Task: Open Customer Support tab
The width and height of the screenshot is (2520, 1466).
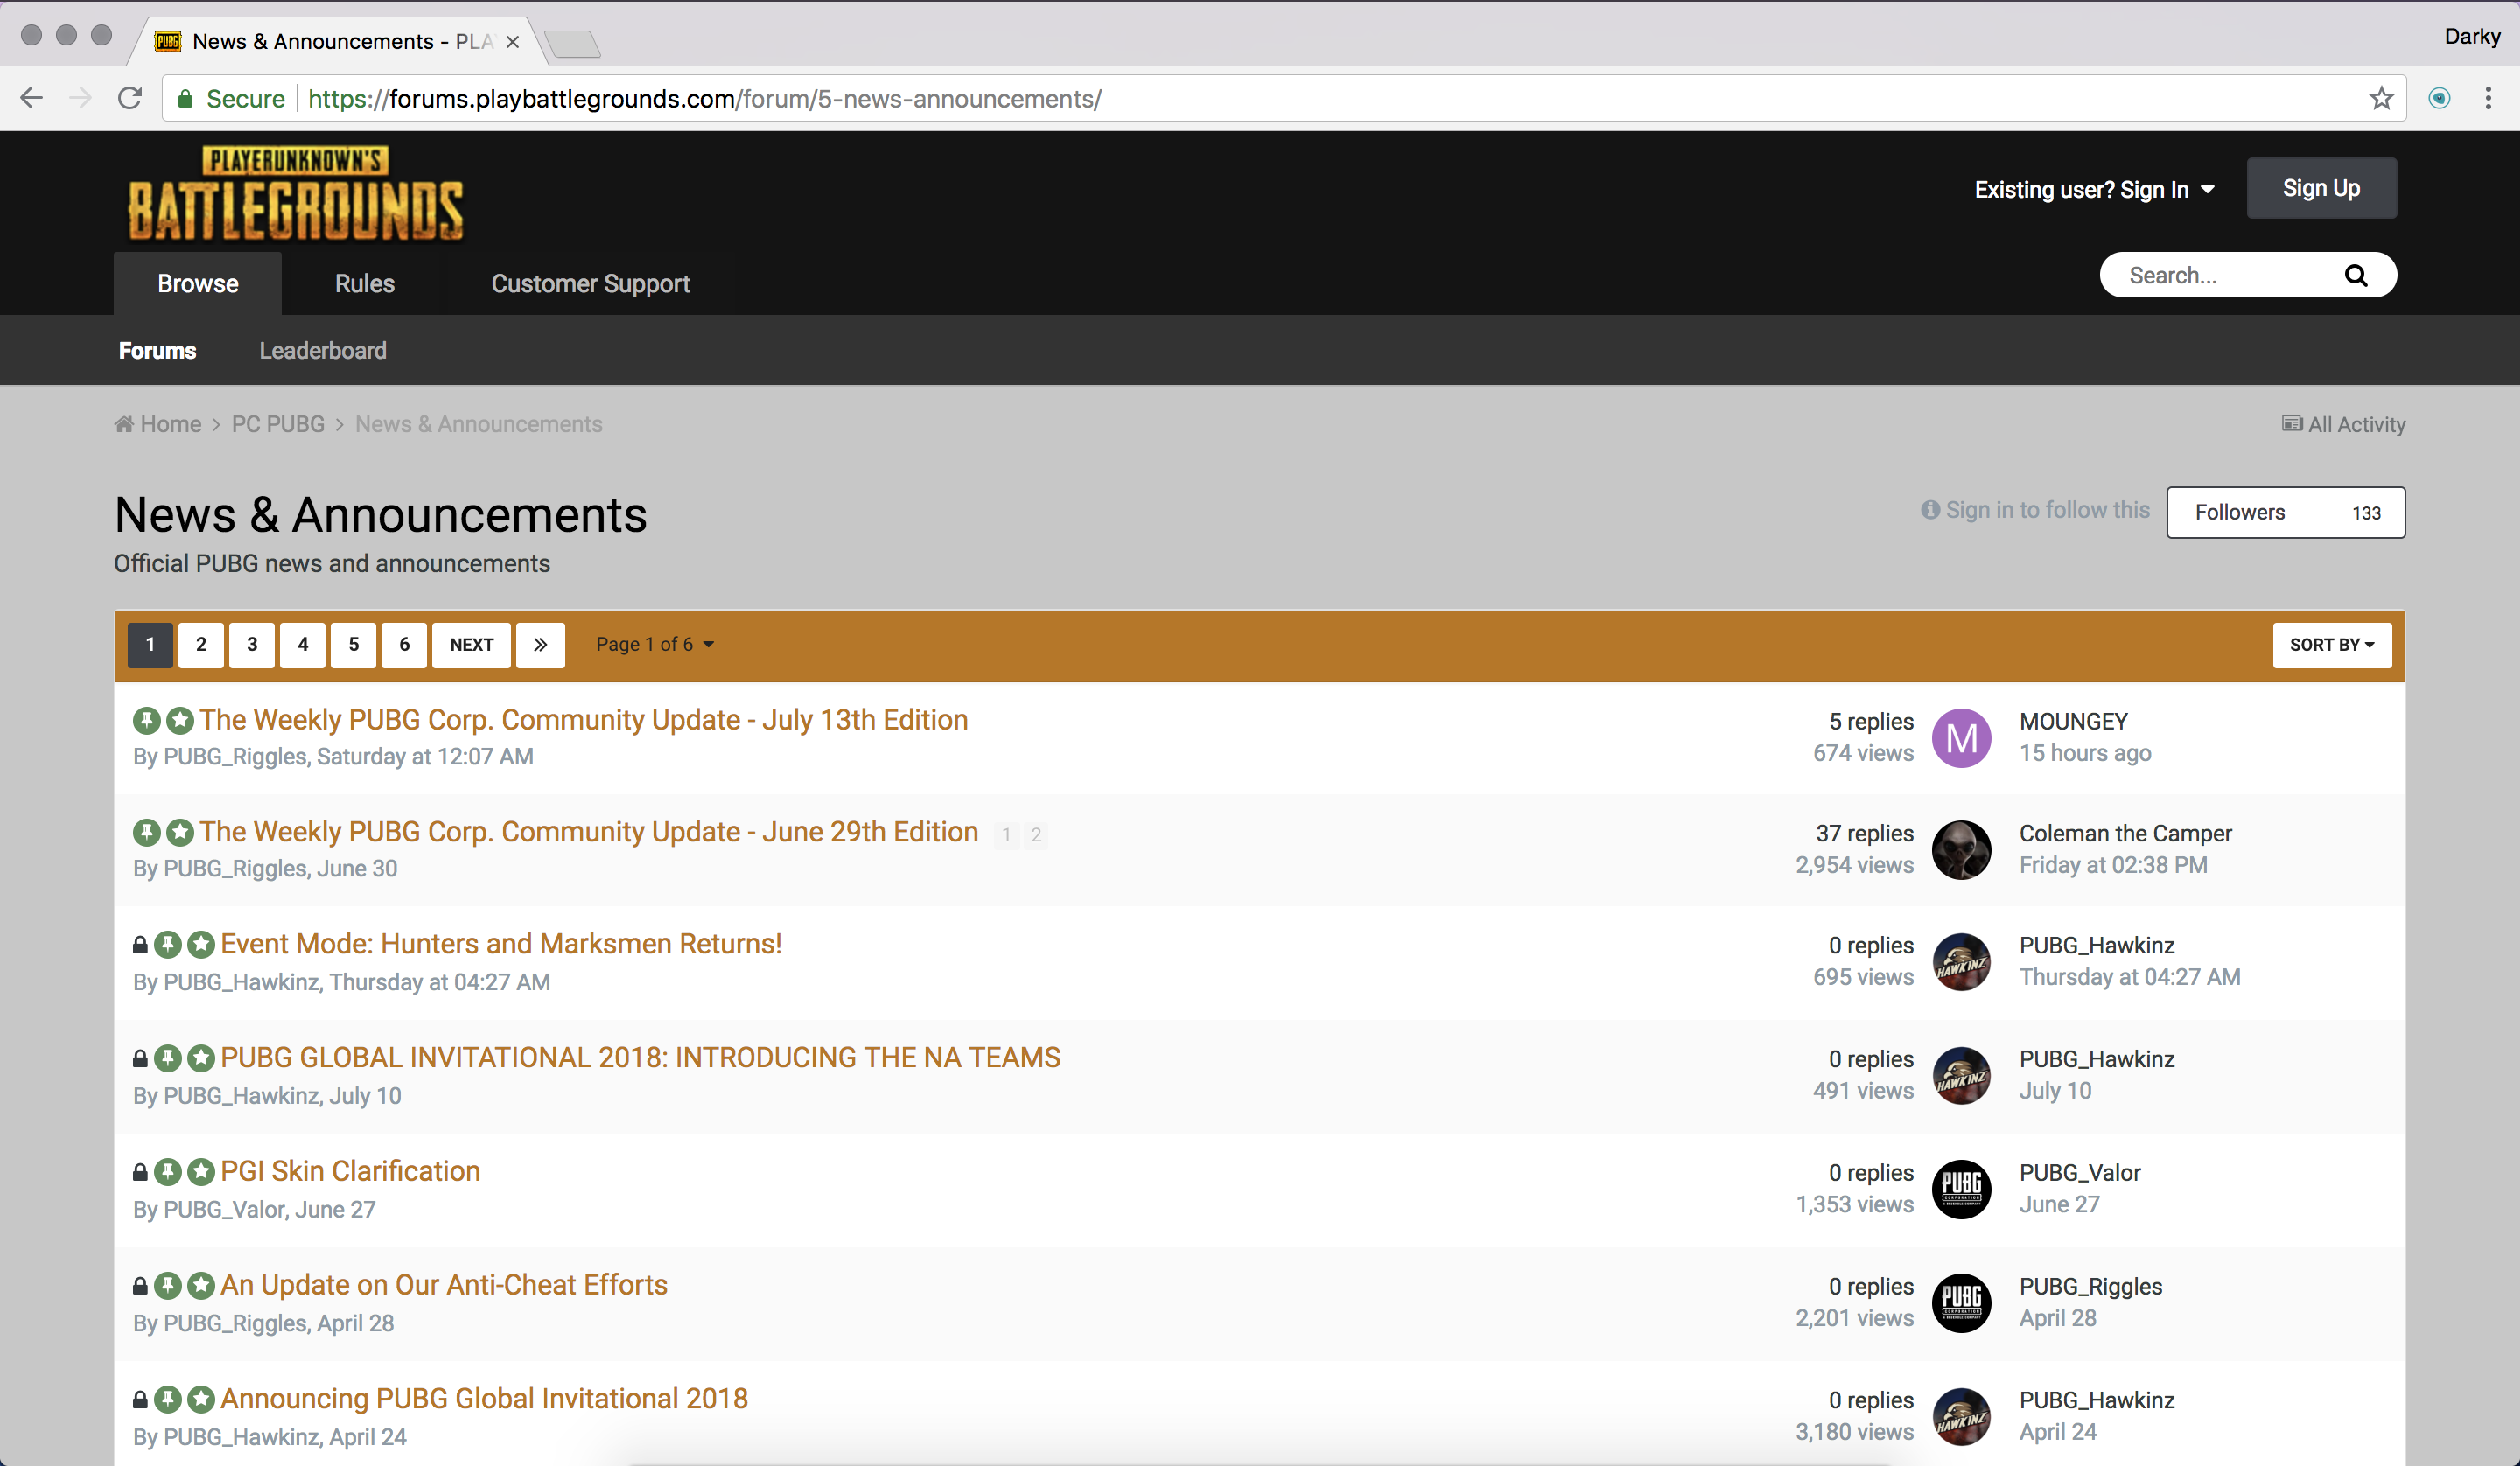Action: (590, 284)
